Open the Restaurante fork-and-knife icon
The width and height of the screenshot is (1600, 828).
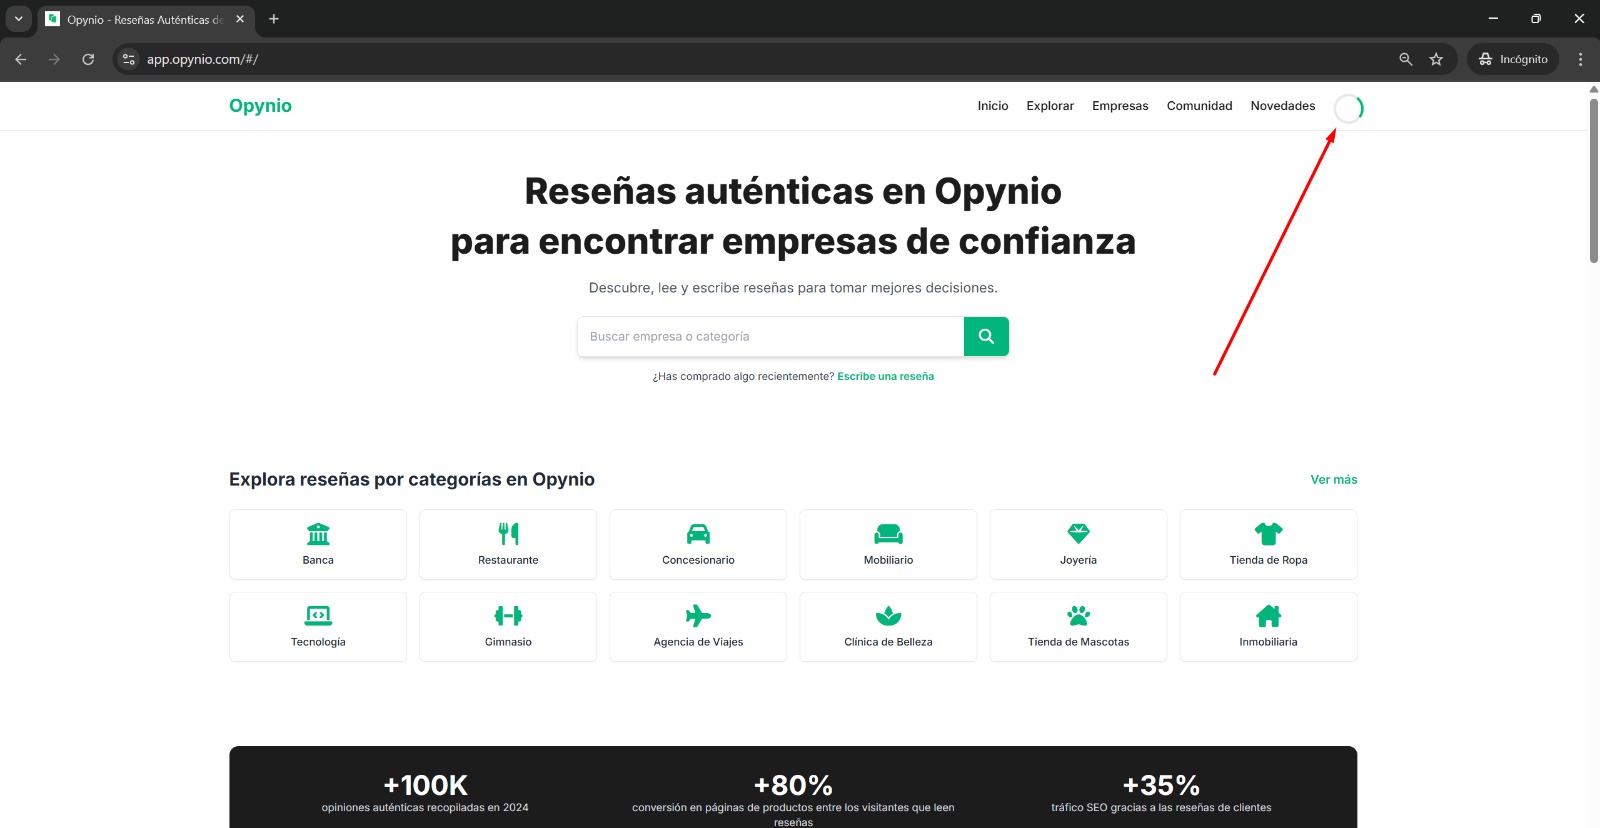click(508, 534)
